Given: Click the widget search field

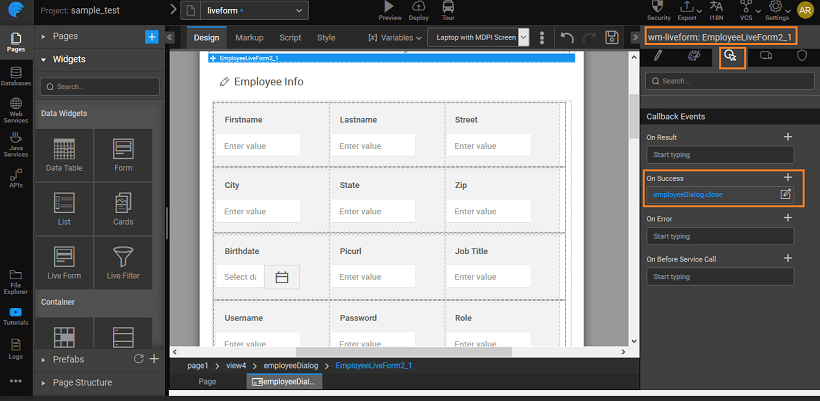Looking at the screenshot, I should pyautogui.click(x=100, y=87).
